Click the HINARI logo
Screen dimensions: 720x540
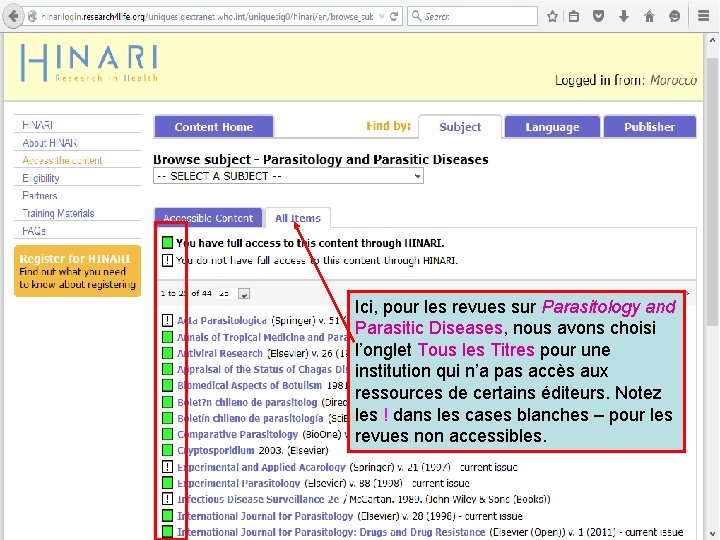[89, 63]
